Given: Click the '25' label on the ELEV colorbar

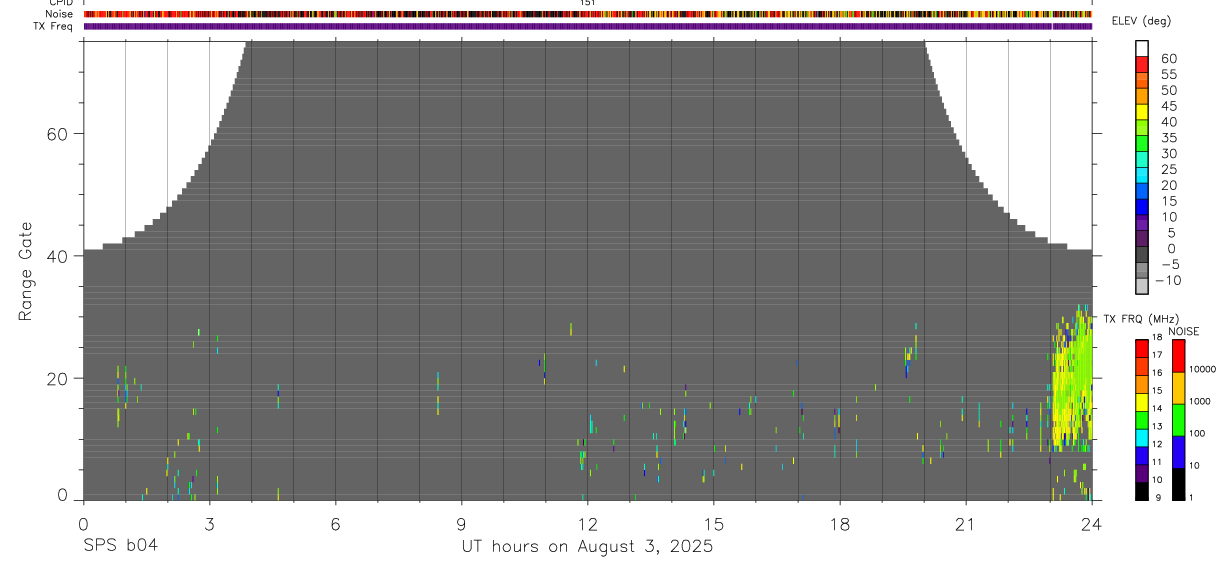Looking at the screenshot, I should 1168,170.
